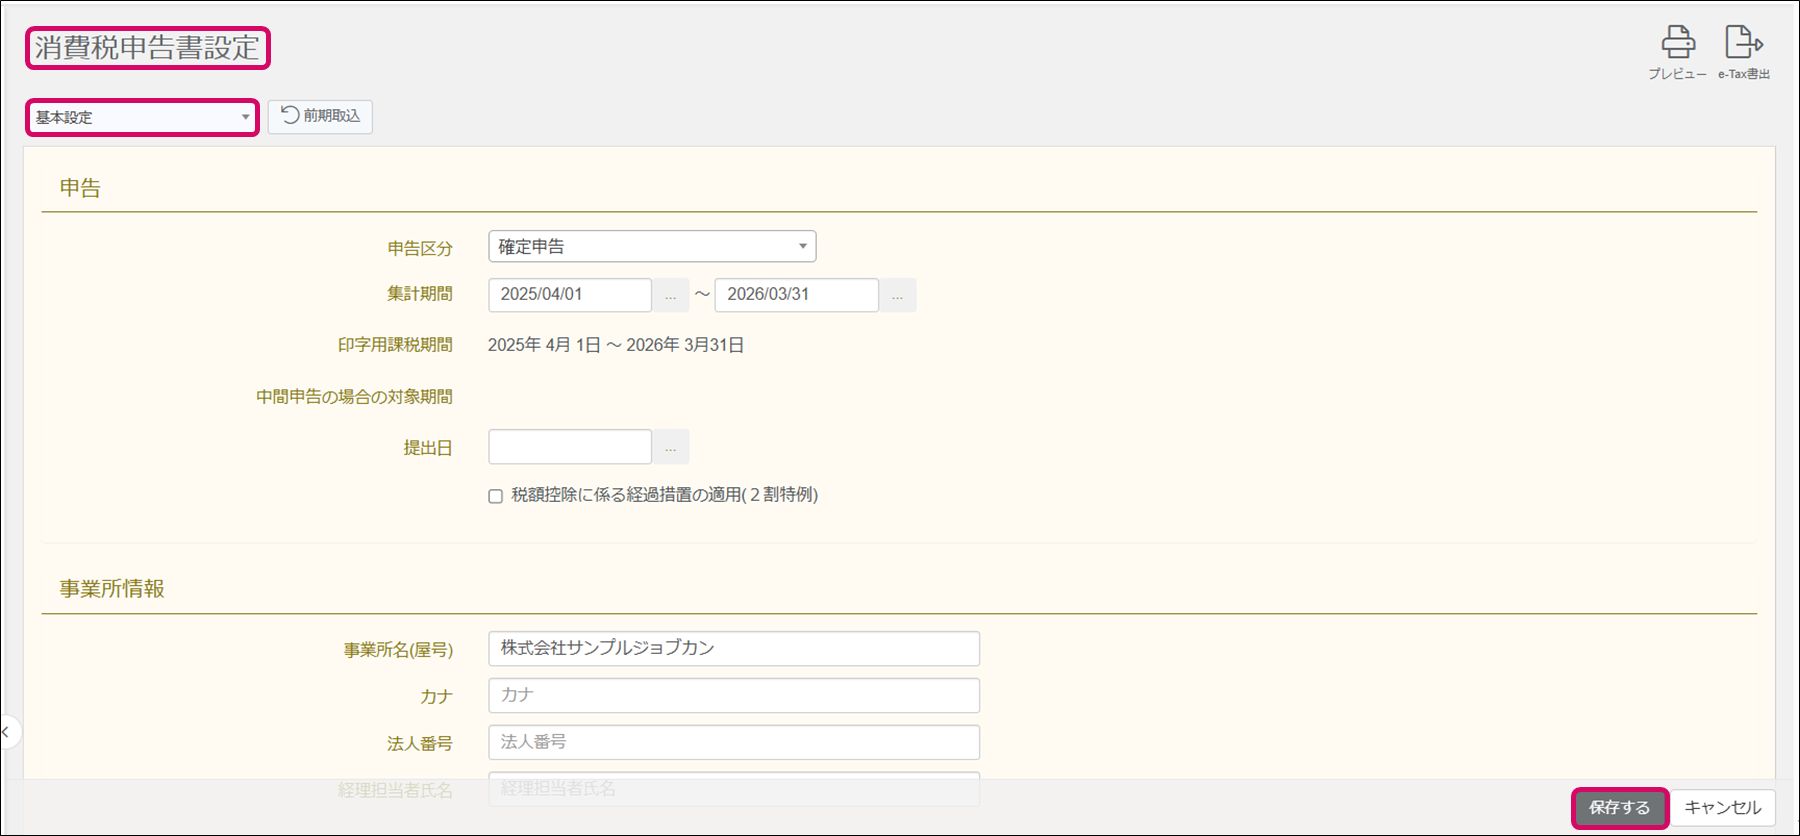
Task: Click the キャンセル button
Action: tap(1722, 808)
